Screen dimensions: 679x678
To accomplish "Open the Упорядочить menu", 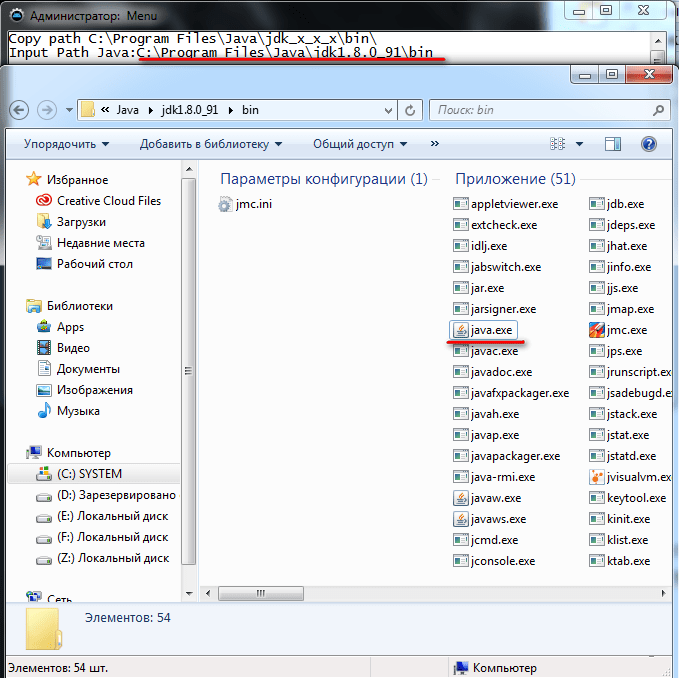I will coord(66,144).
